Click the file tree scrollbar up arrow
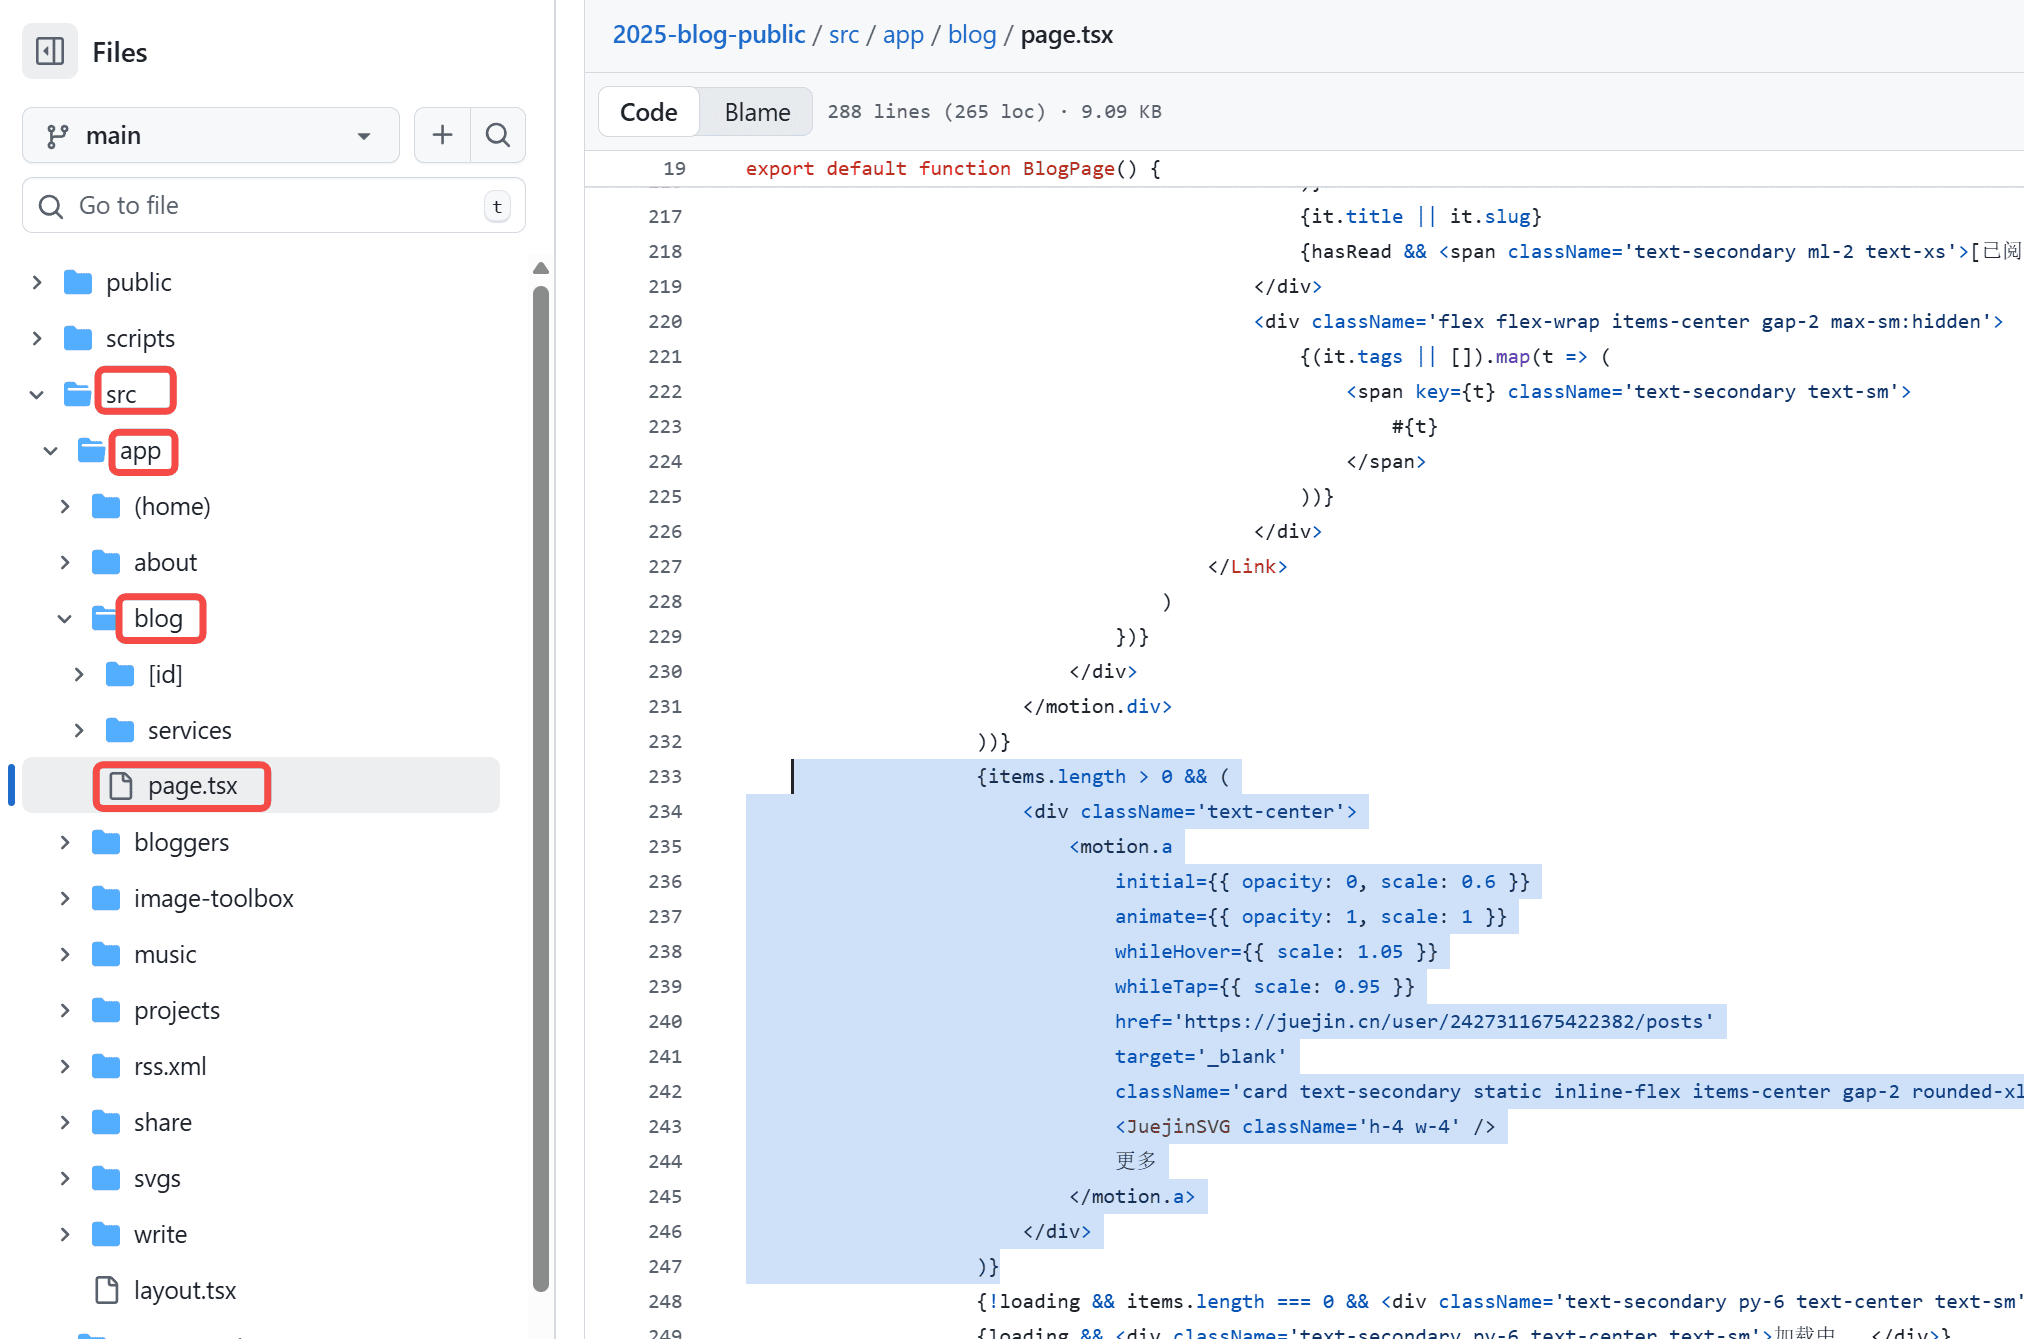This screenshot has width=2024, height=1339. pos(541,268)
